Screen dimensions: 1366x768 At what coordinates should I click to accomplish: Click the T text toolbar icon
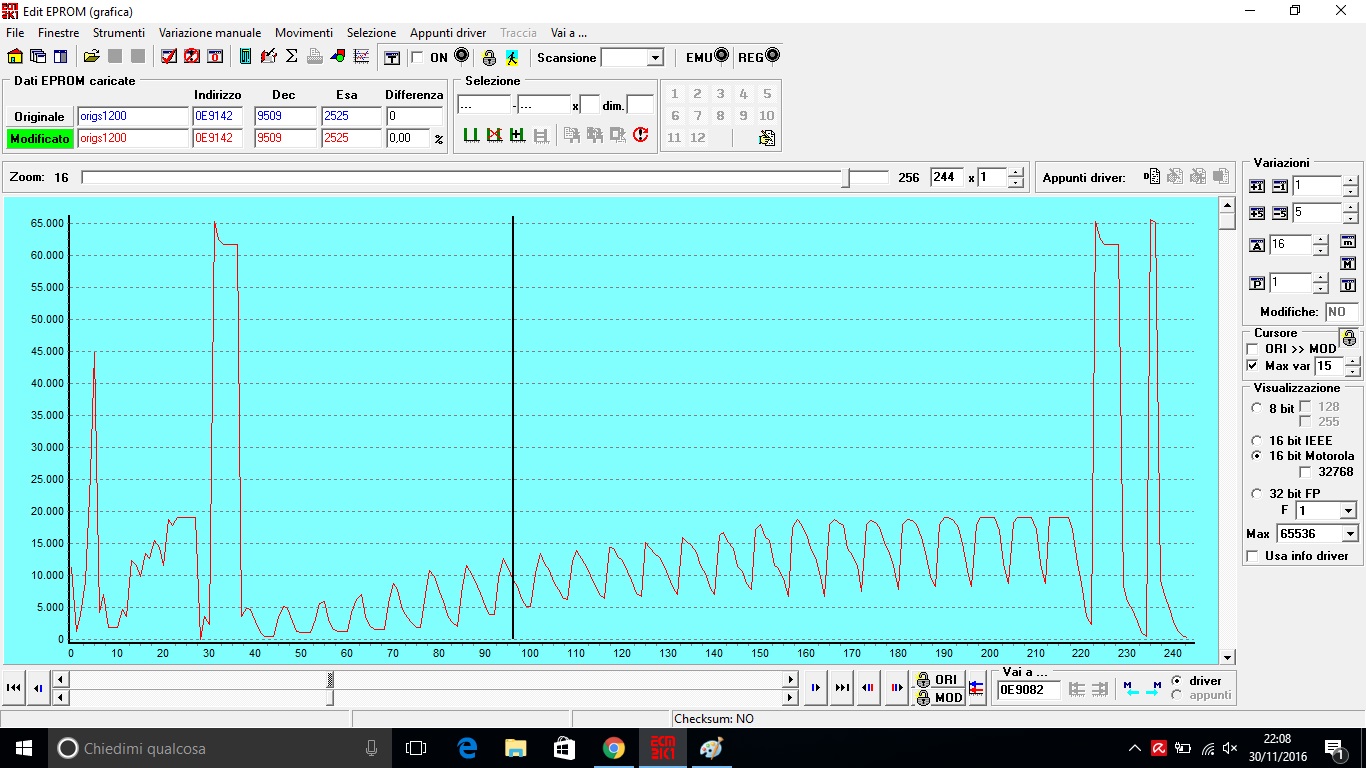pos(392,57)
